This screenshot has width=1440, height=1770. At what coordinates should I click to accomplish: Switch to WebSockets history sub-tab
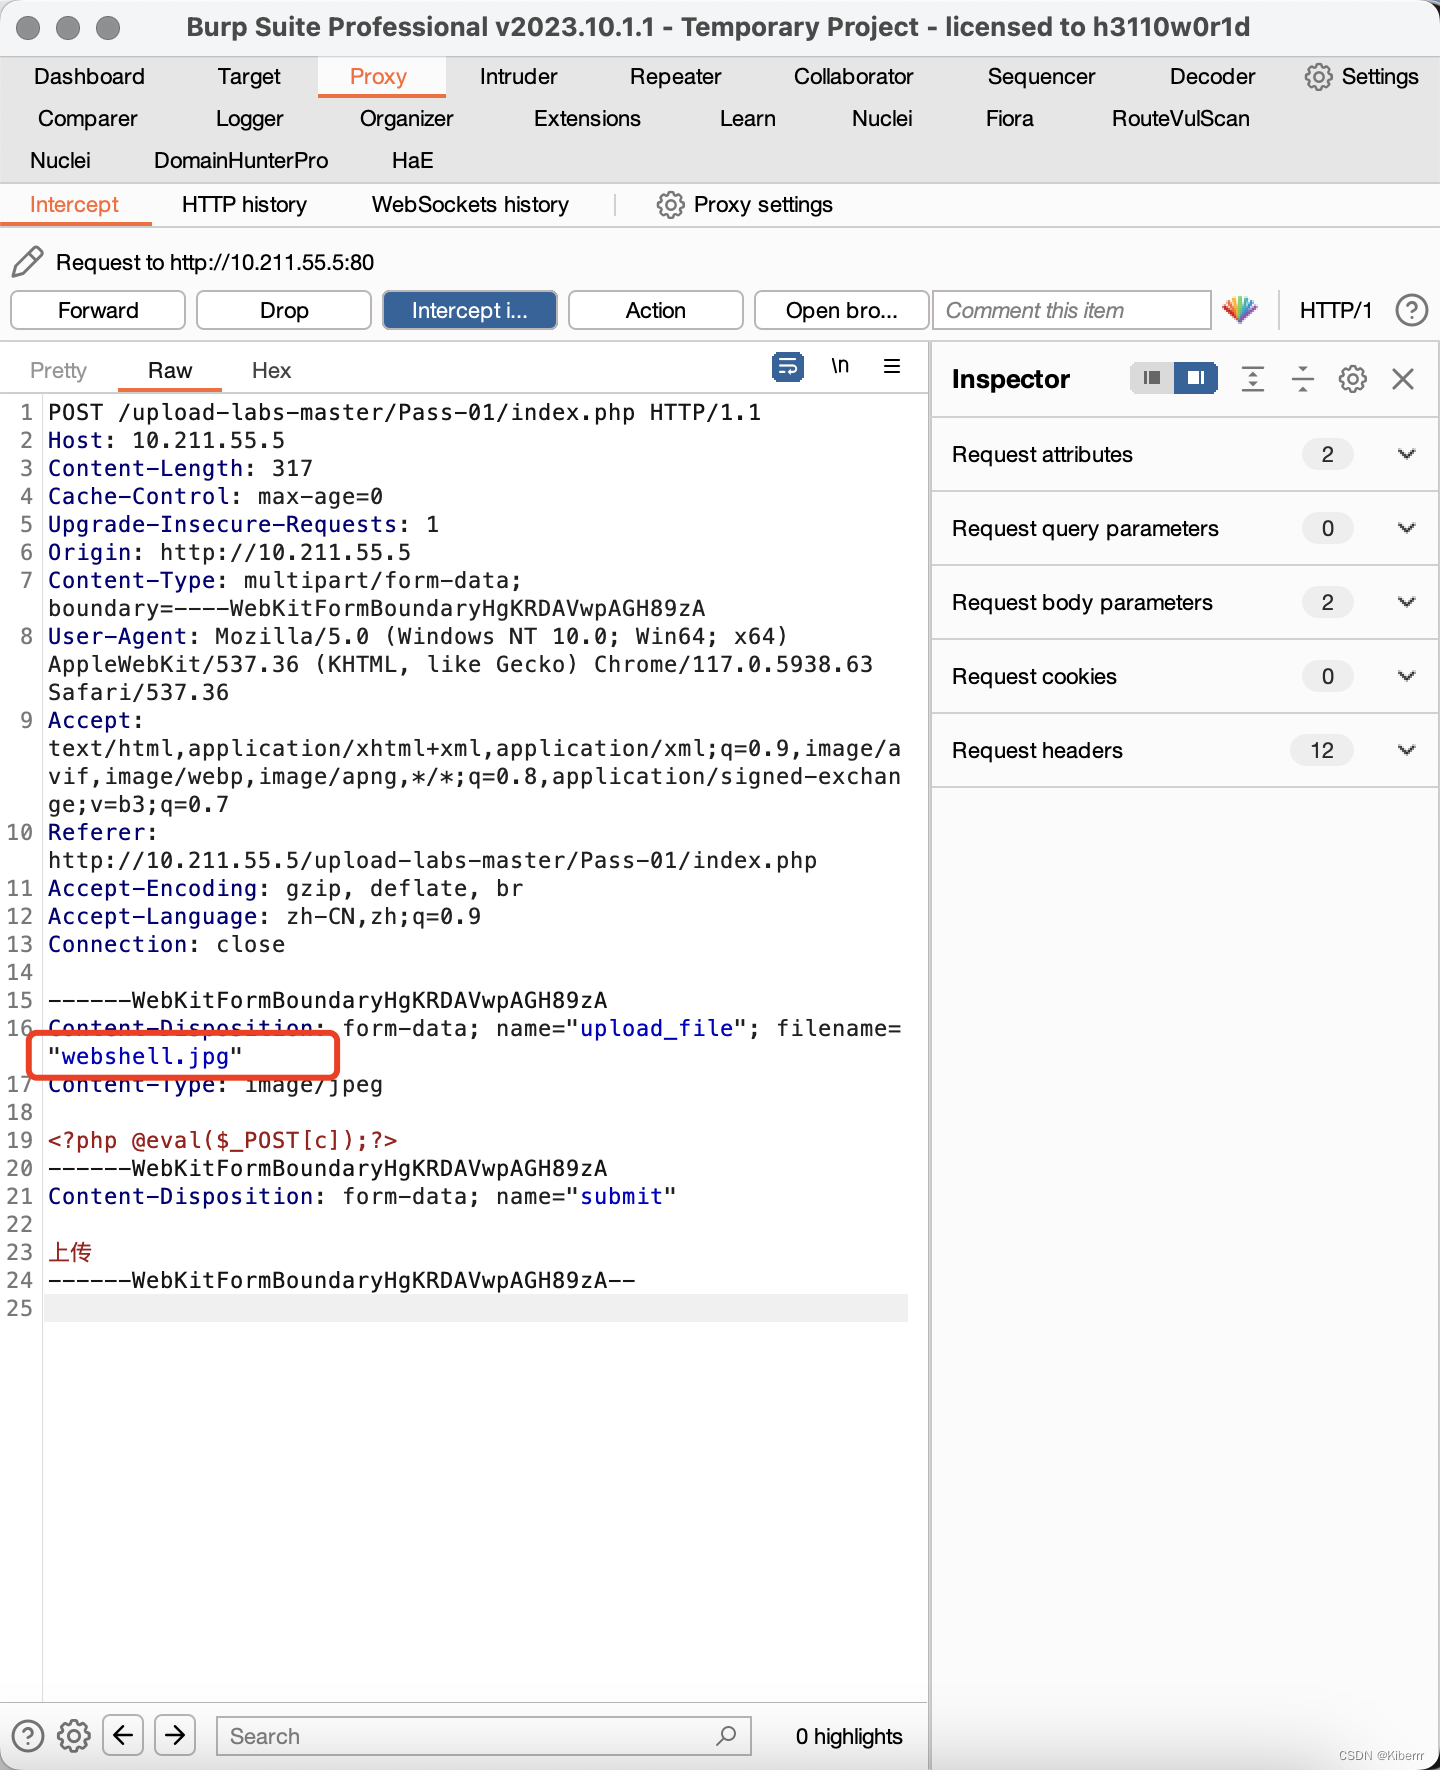pos(470,205)
